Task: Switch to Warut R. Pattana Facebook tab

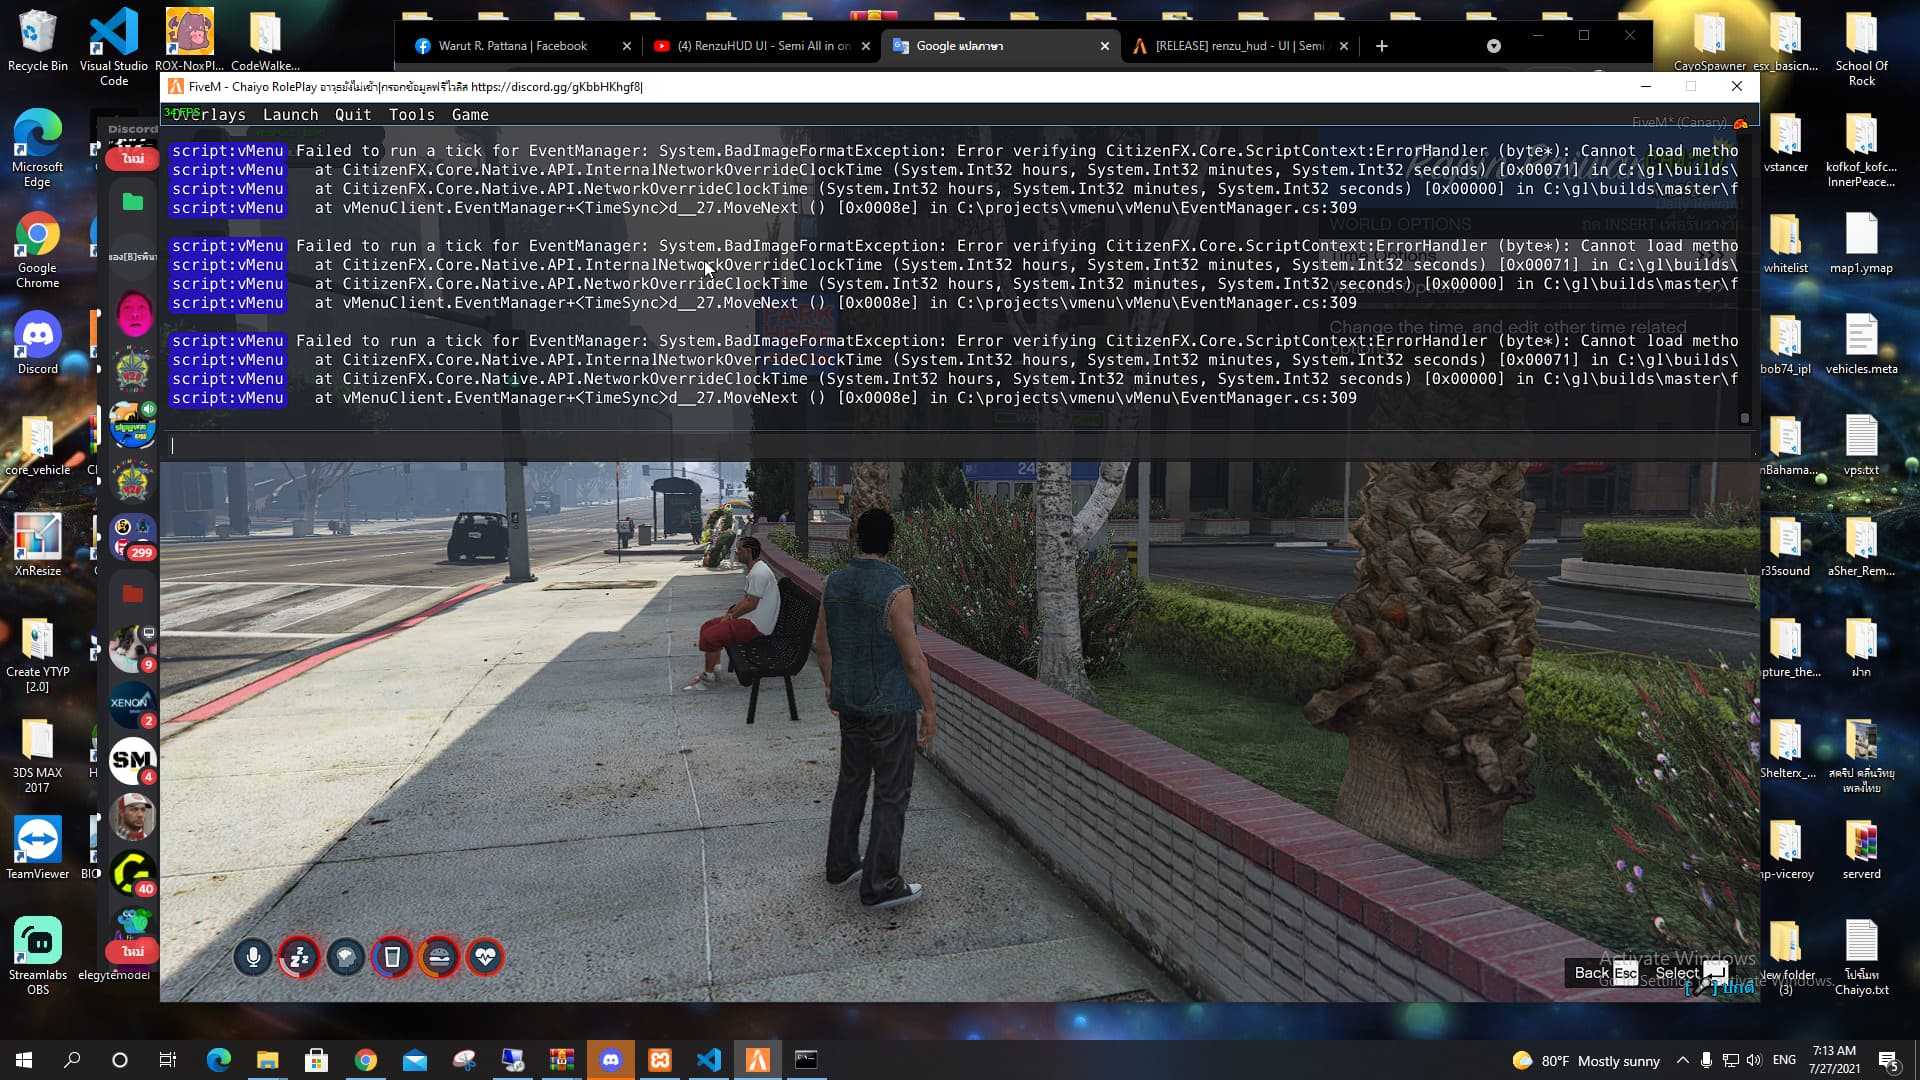Action: (512, 46)
